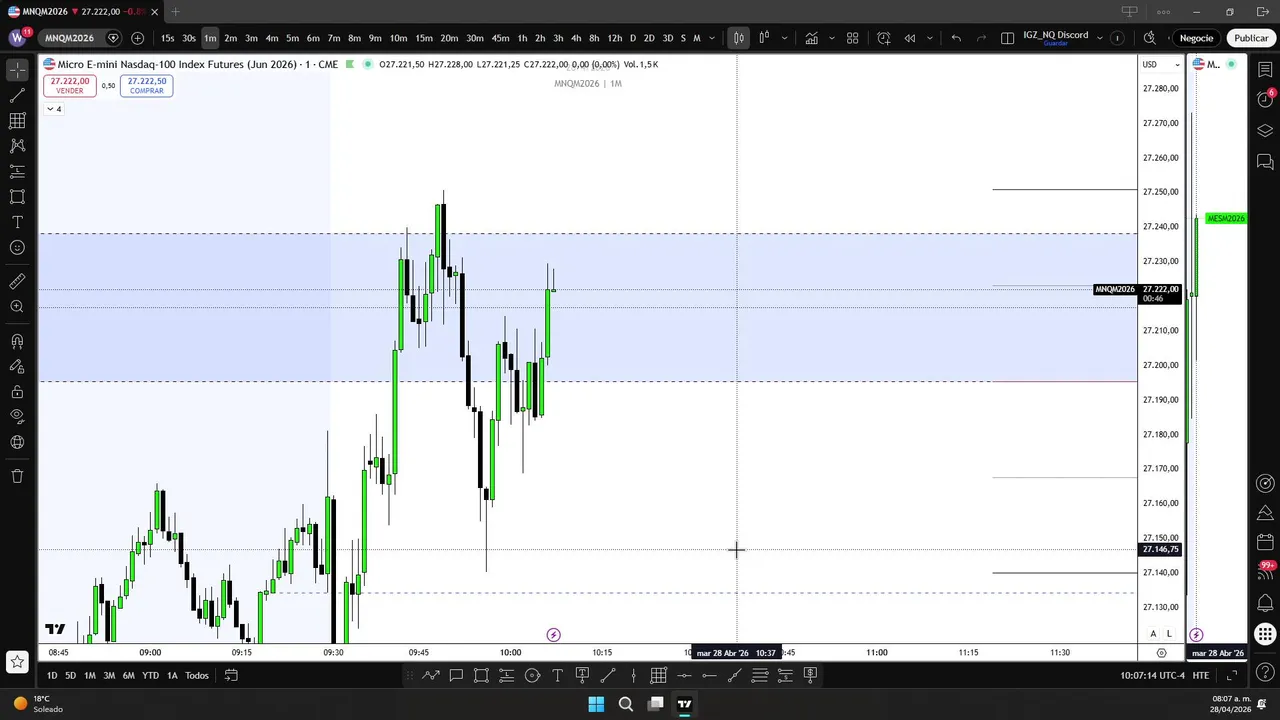Click the COMPRAR buy price button
Viewport: 1280px width, 720px height.
click(x=146, y=86)
